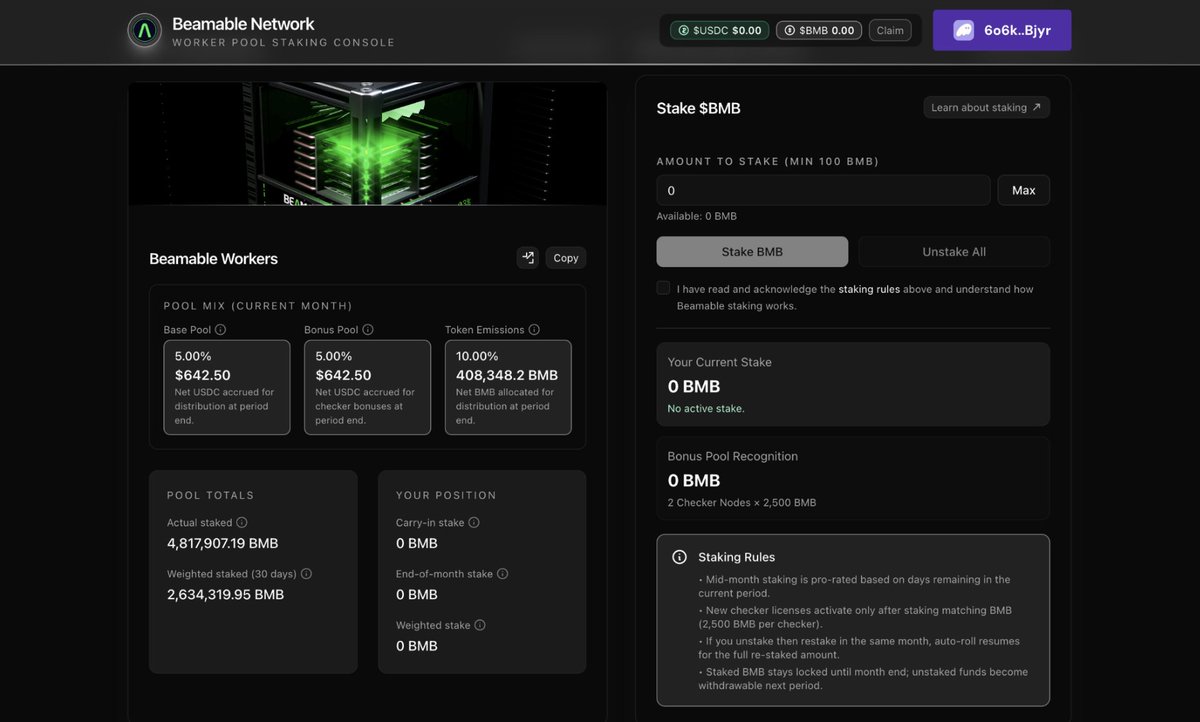Viewport: 1200px width, 722px height.
Task: Click the $BMB 0.00 balance pill
Action: pyautogui.click(x=820, y=30)
